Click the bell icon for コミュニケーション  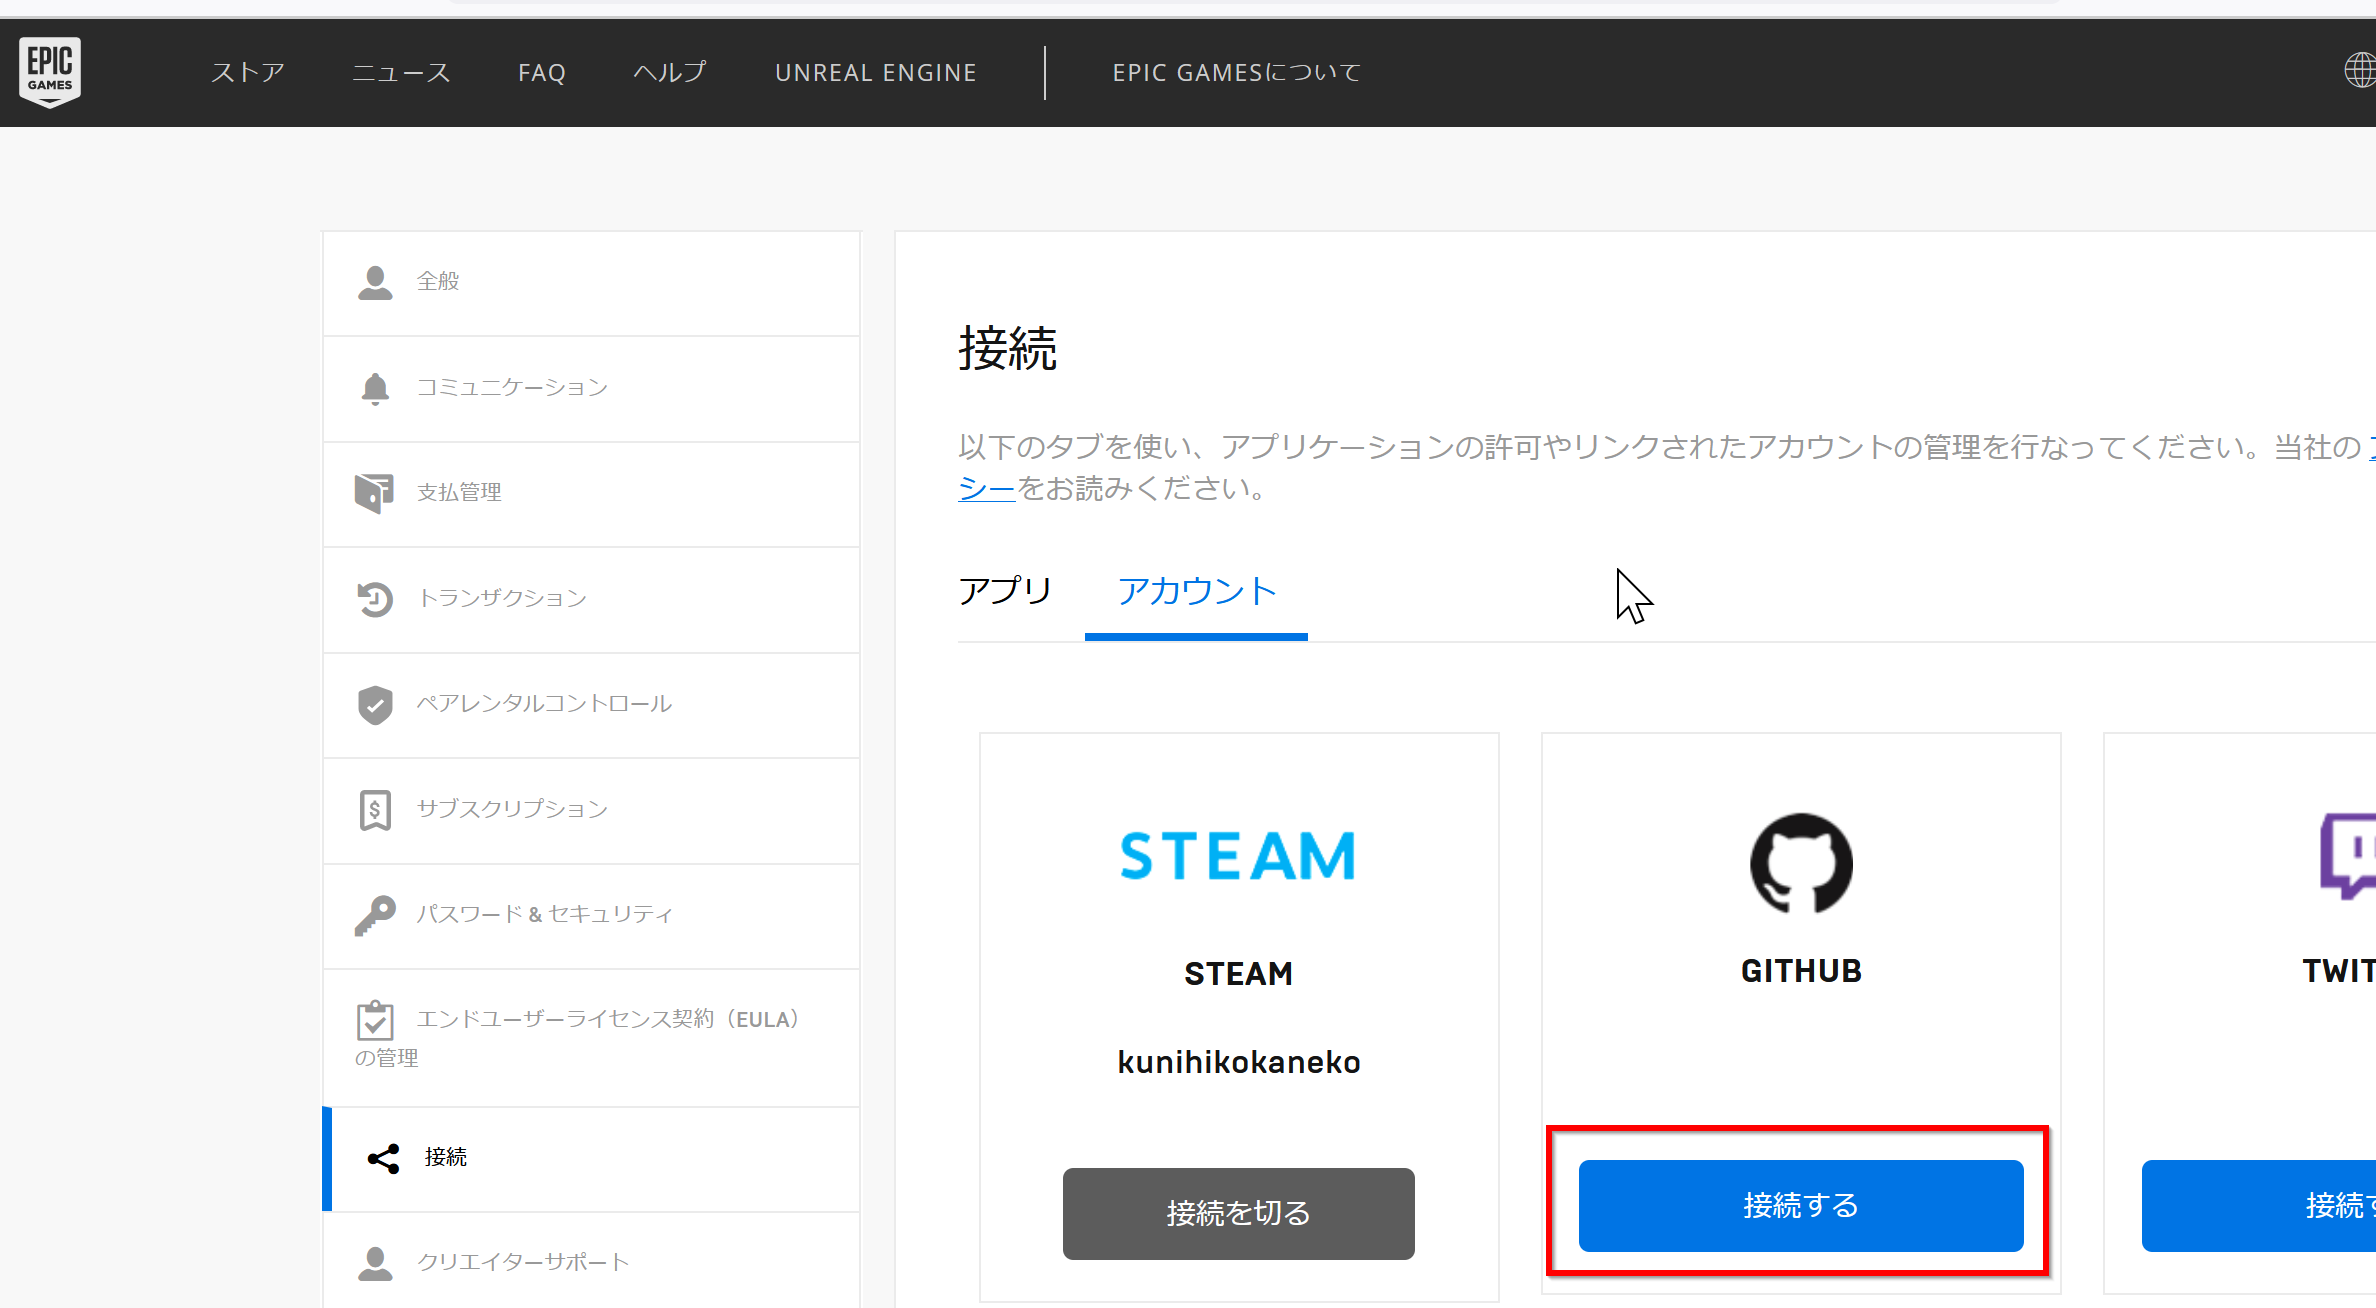pyautogui.click(x=375, y=388)
